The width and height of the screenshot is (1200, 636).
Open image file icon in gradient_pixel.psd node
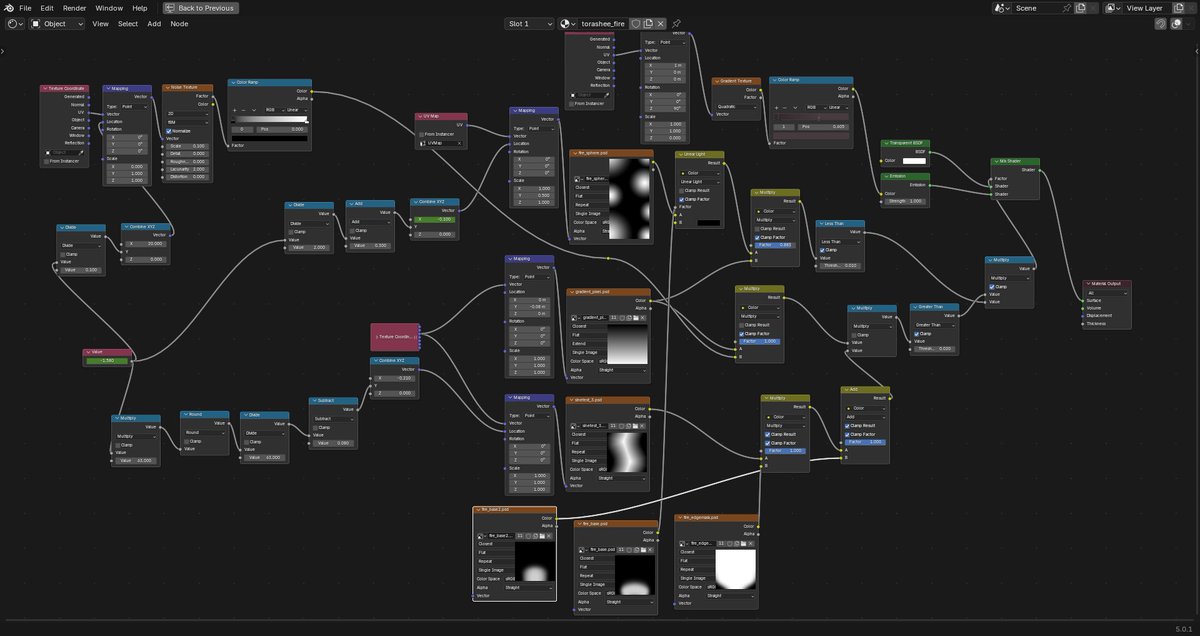[x=636, y=318]
